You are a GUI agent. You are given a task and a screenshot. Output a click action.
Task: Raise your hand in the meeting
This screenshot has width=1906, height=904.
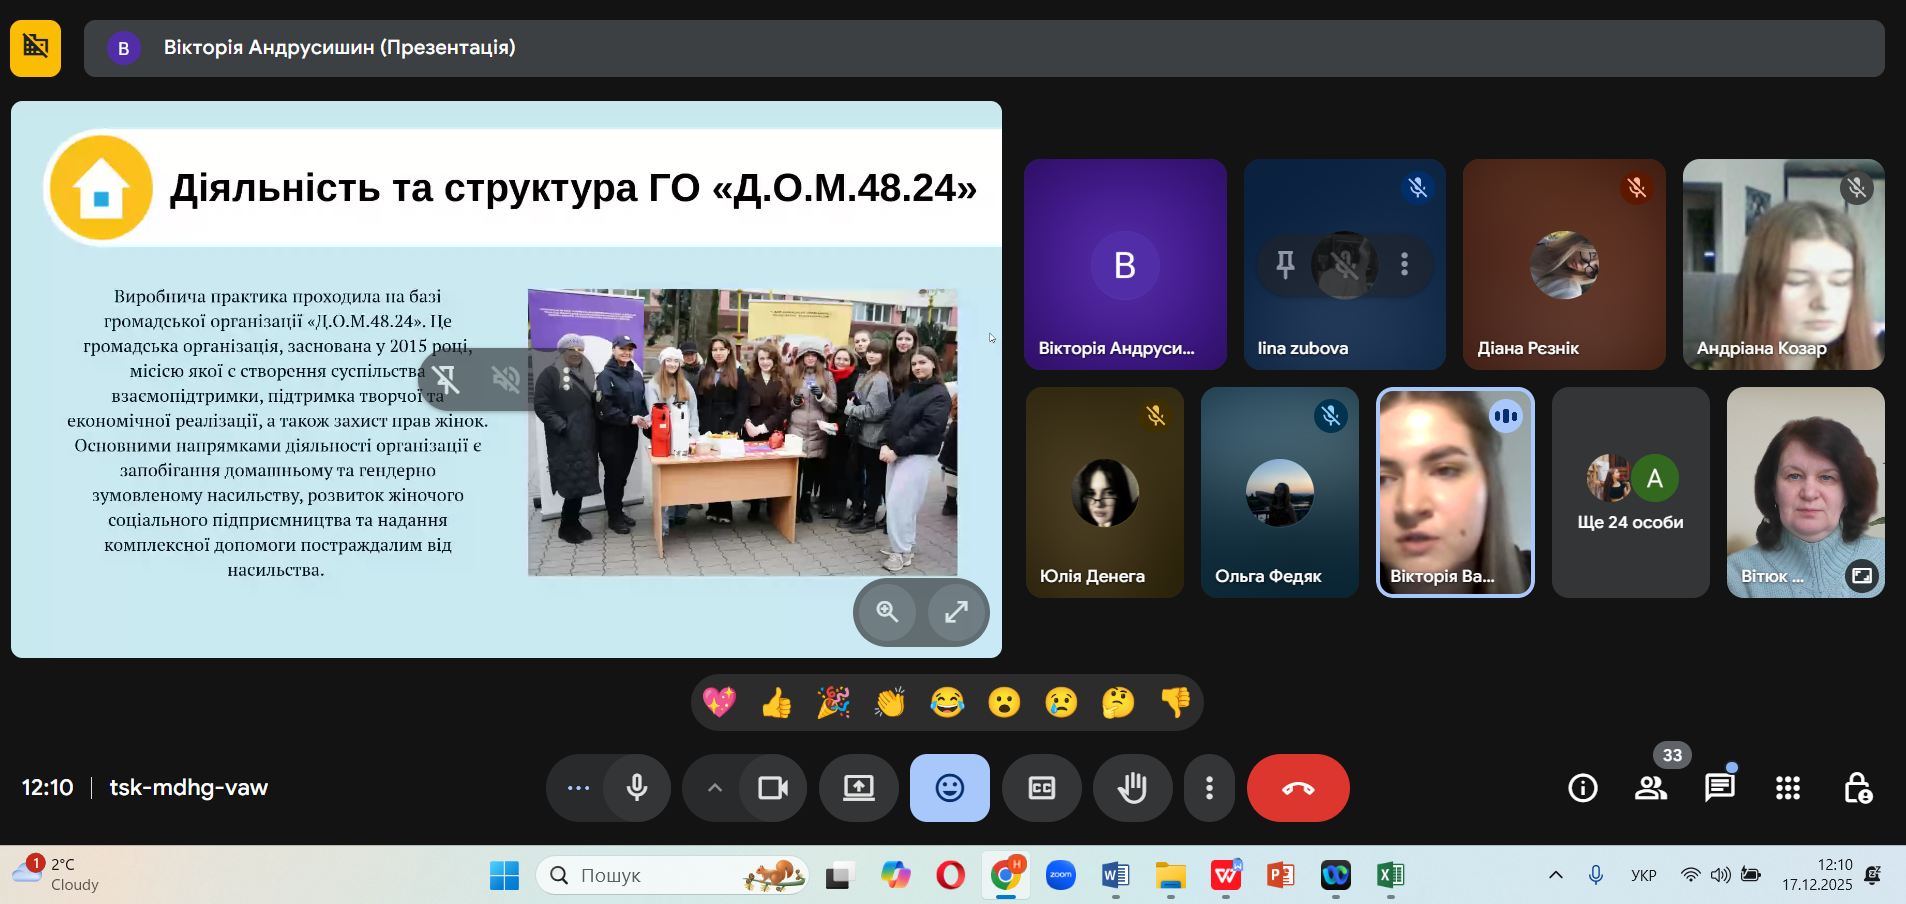(x=1132, y=788)
